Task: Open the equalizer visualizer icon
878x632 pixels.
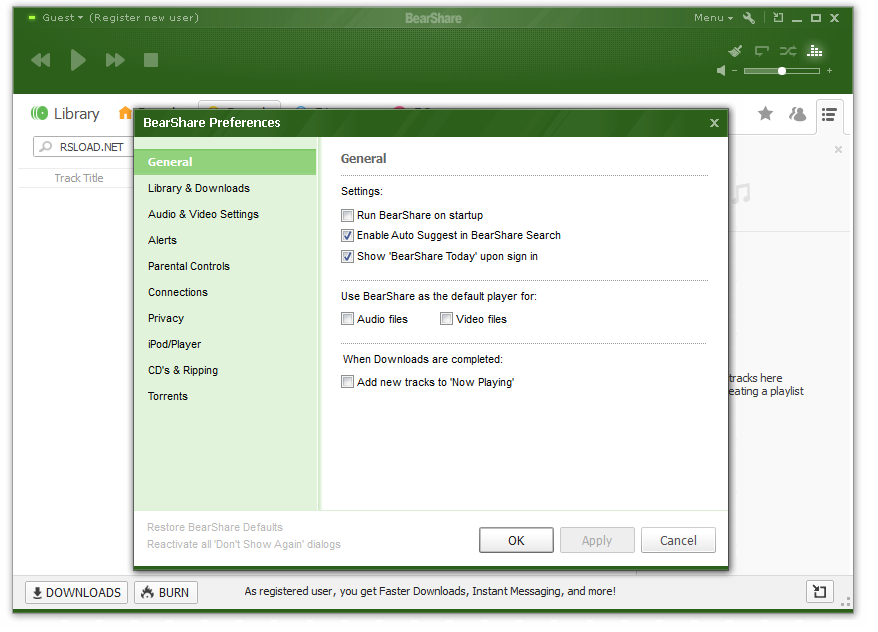Action: click(814, 51)
